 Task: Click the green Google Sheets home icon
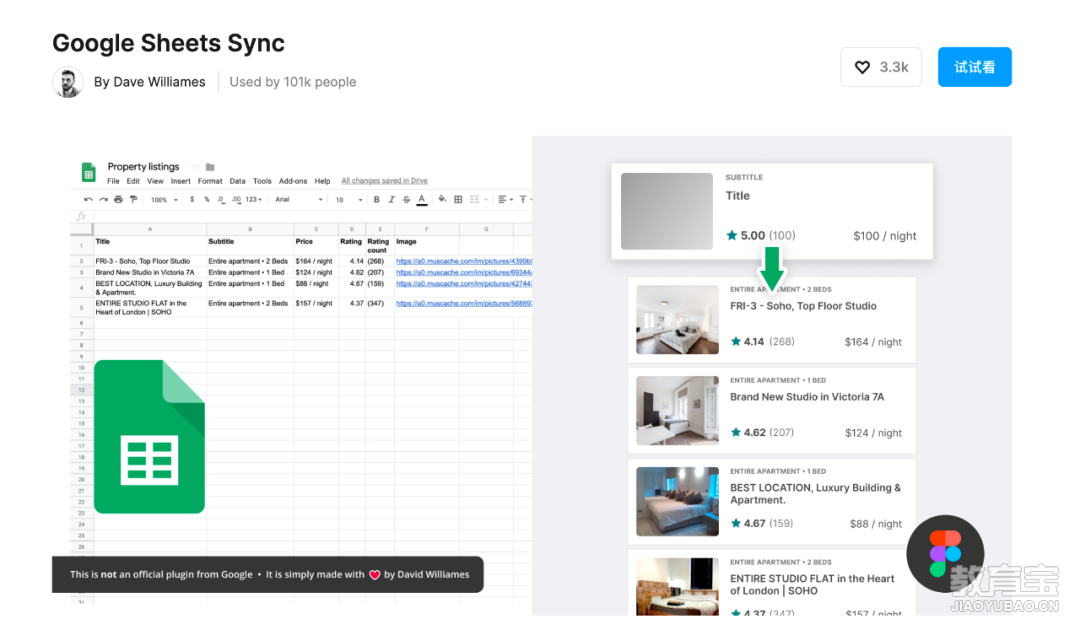89,172
